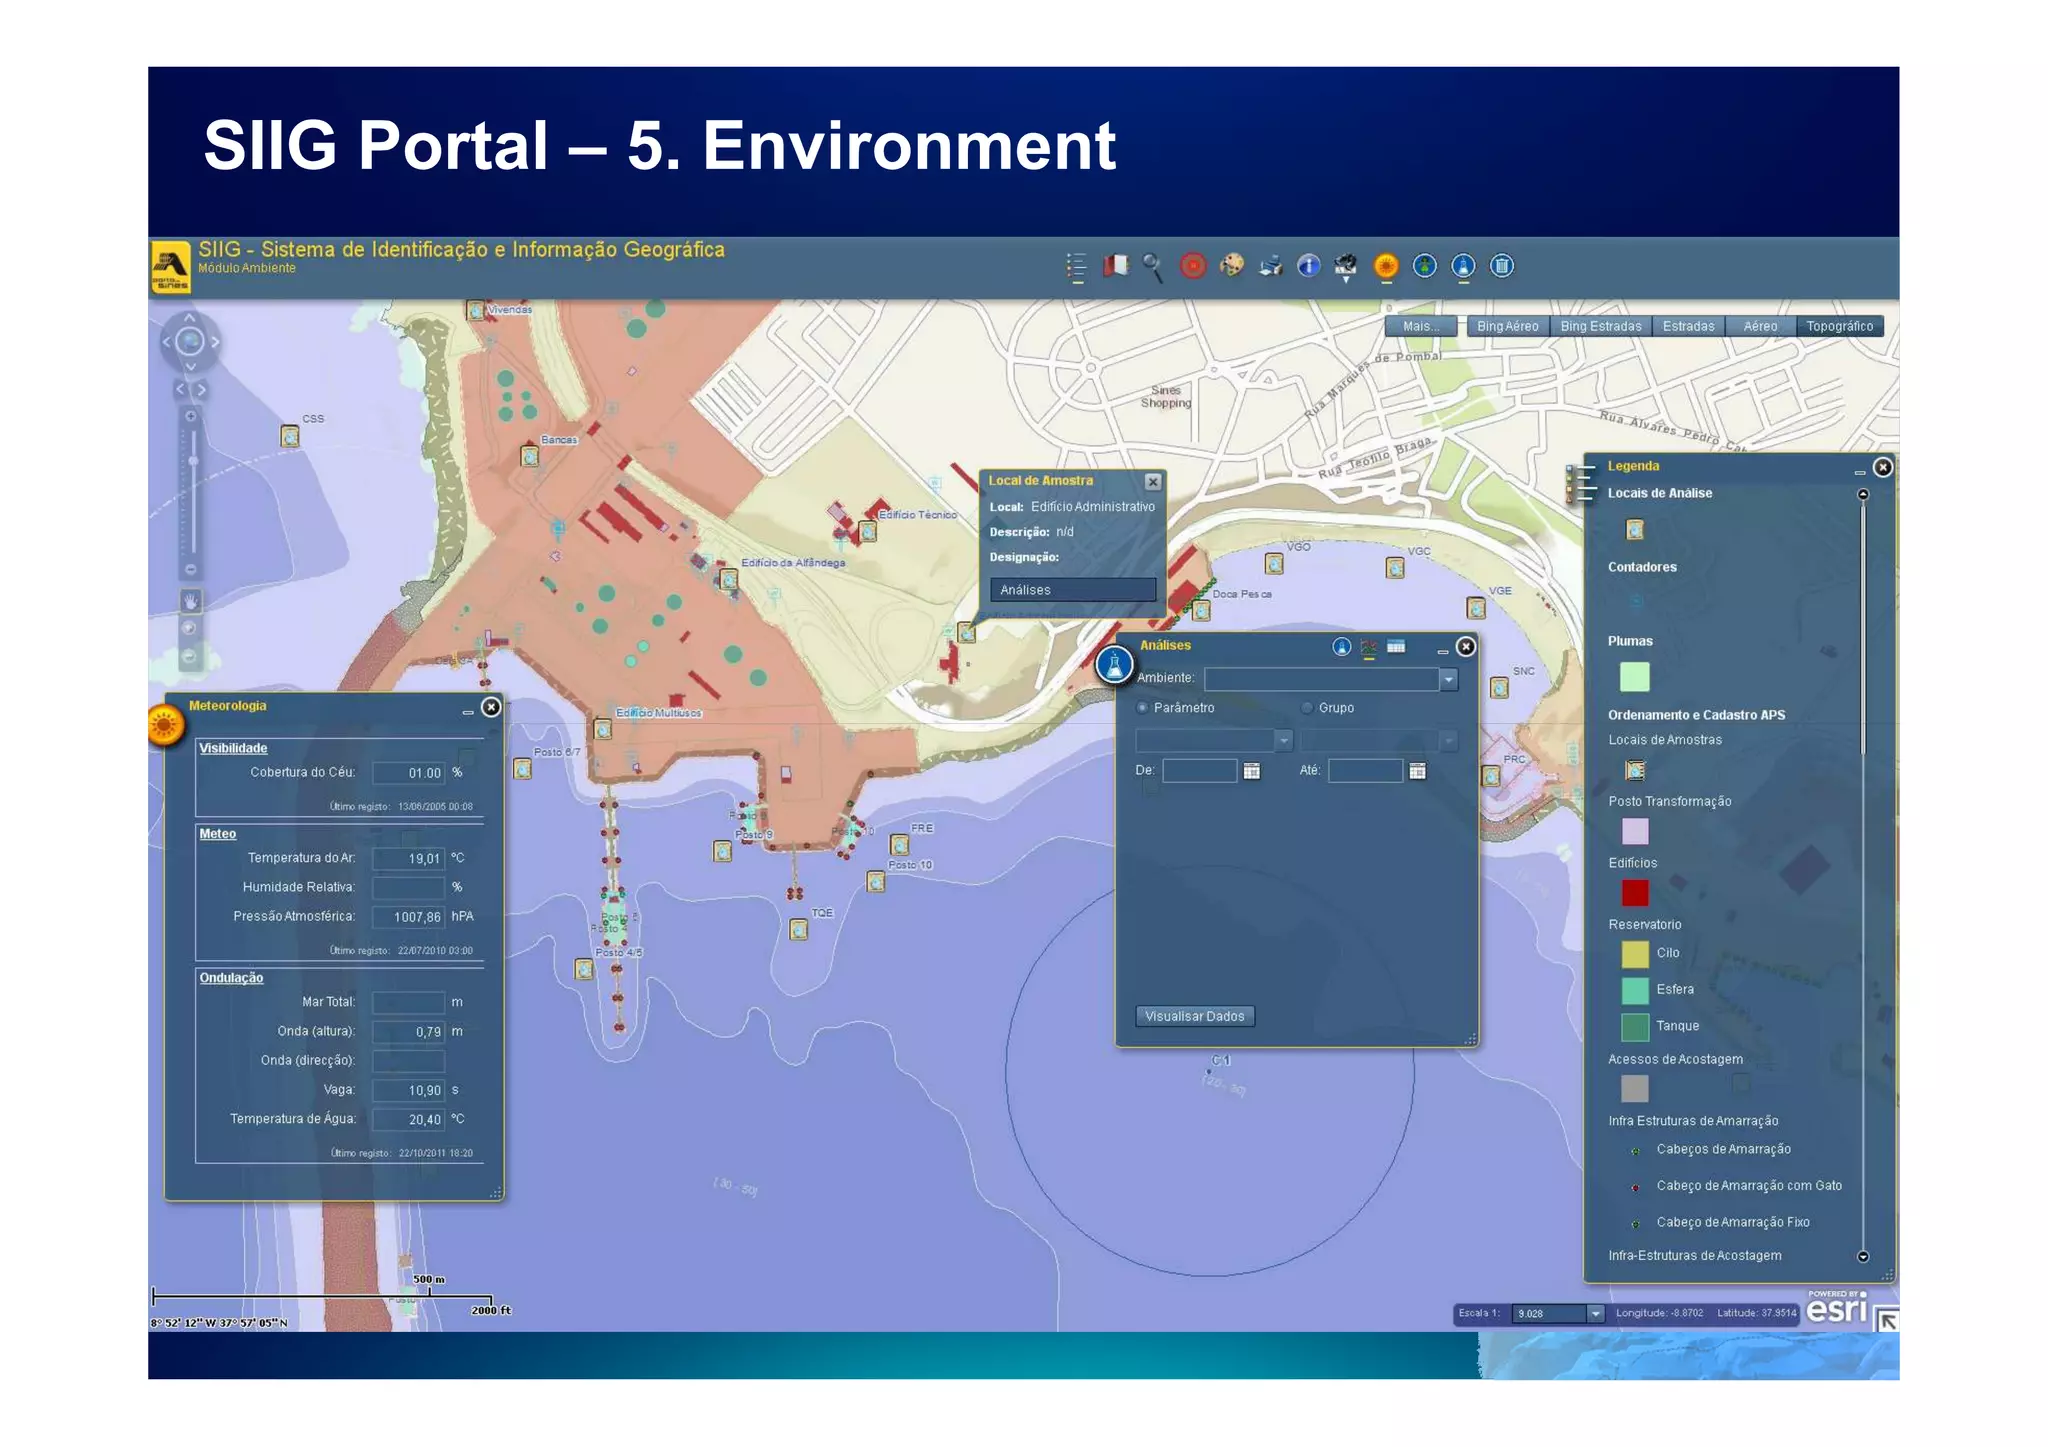Switch to table view in Análises panel

point(1396,647)
